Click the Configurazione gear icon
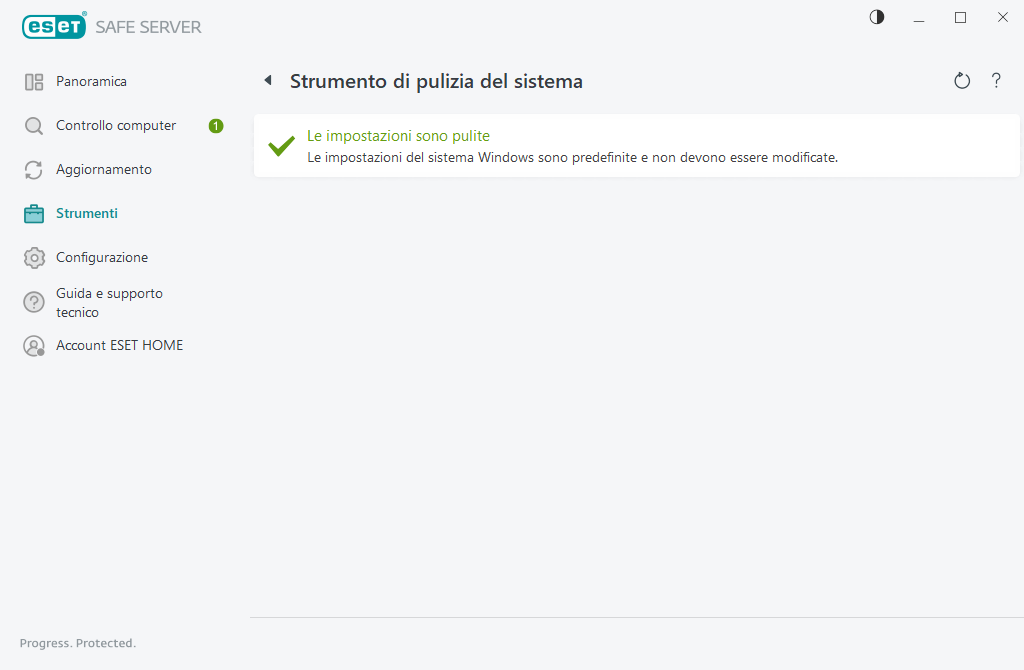 coord(34,258)
